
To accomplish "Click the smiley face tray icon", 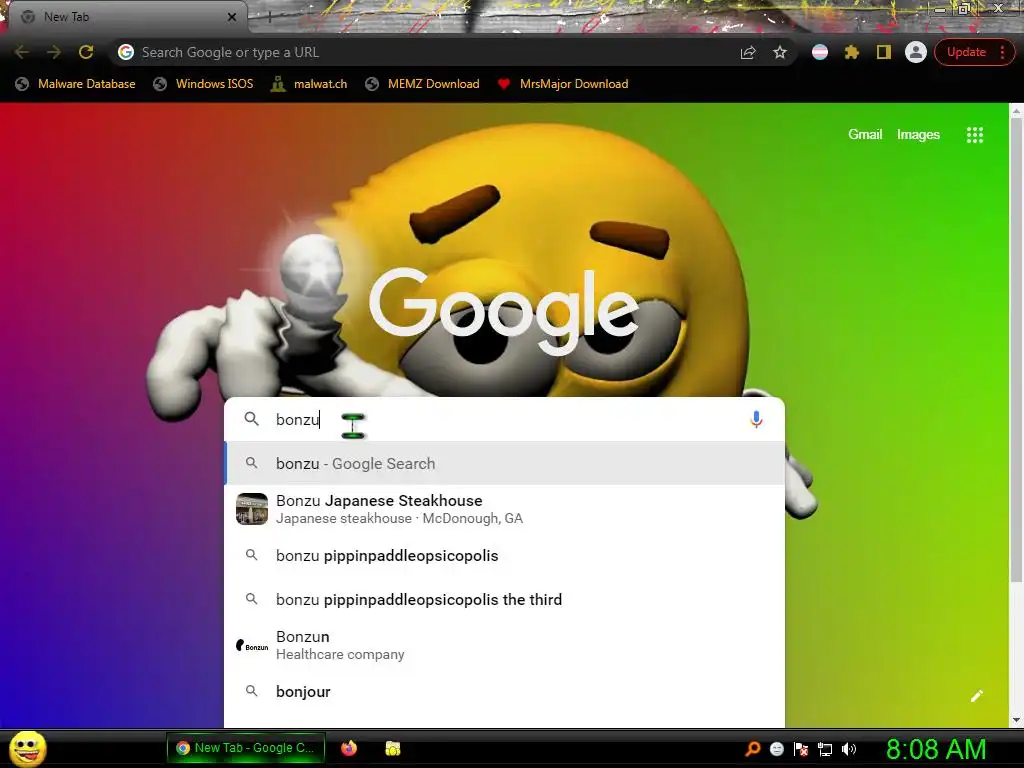I will pos(776,749).
